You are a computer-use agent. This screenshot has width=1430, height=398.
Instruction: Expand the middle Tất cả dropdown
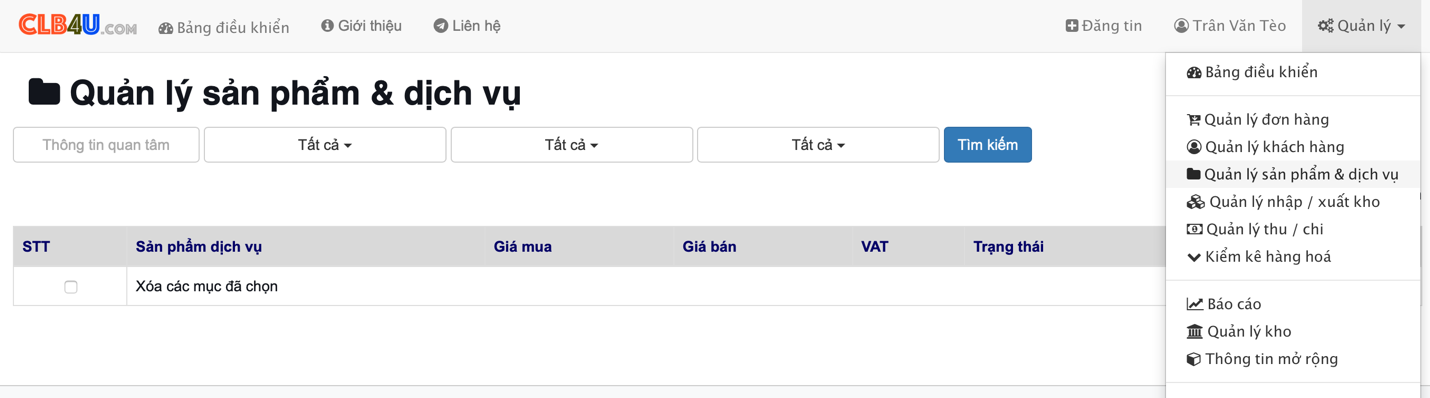[x=572, y=145]
